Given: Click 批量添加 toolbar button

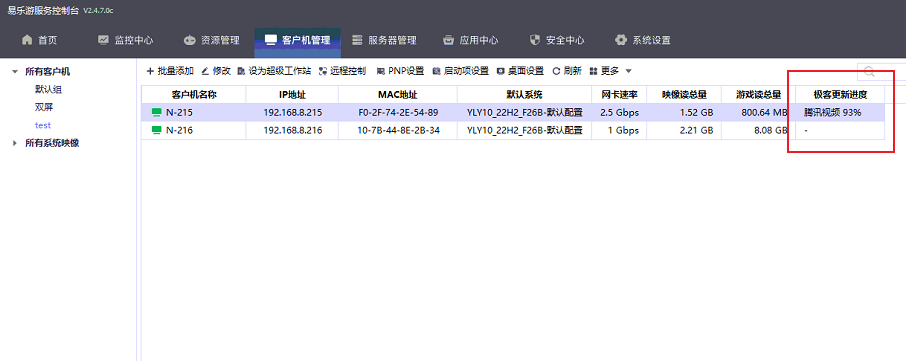Looking at the screenshot, I should click(x=170, y=71).
